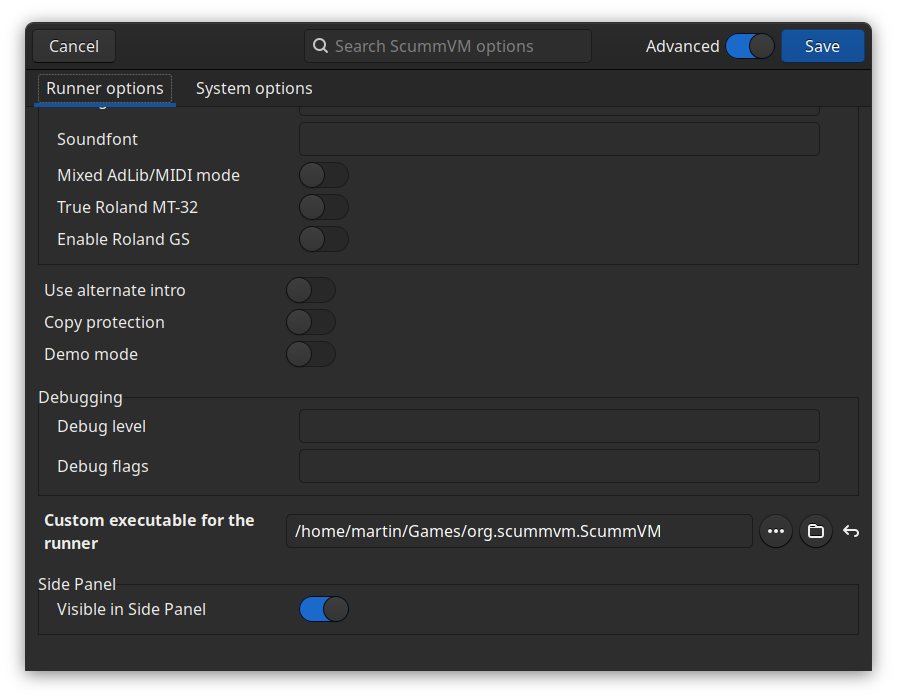Enable Demo mode switch
Image resolution: width=897 pixels, height=699 pixels.
311,354
